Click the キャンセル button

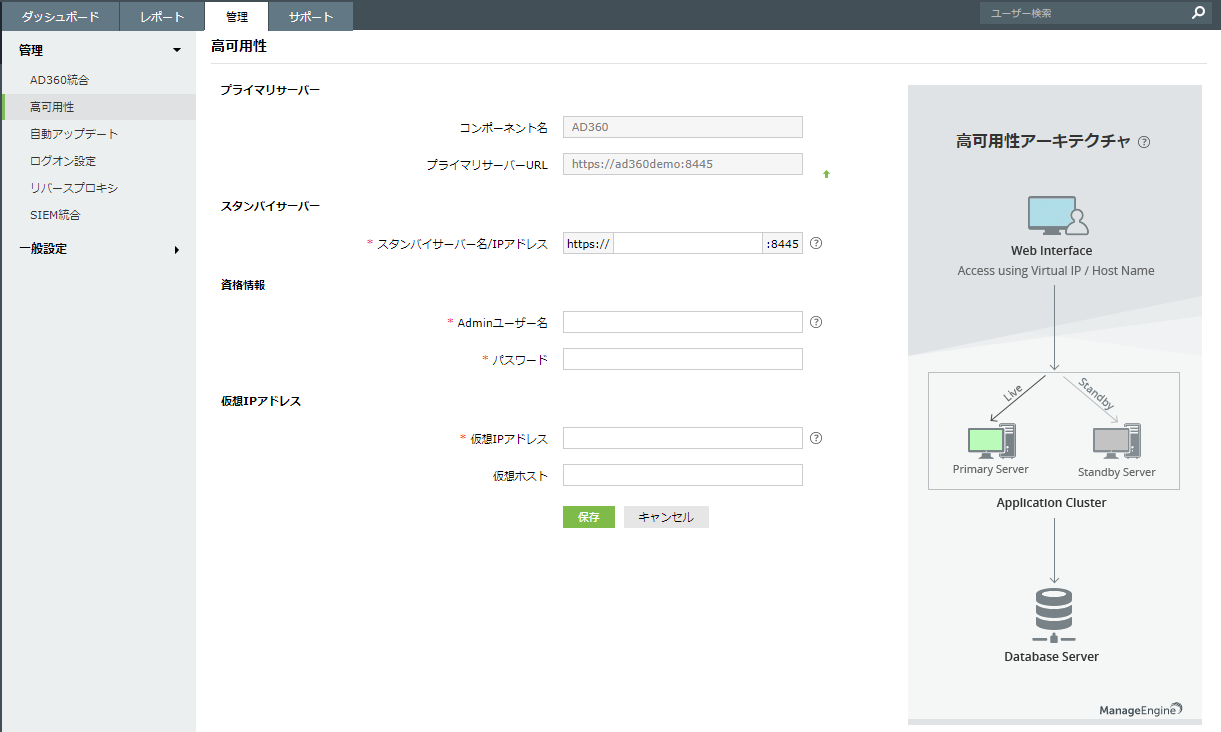coord(666,517)
